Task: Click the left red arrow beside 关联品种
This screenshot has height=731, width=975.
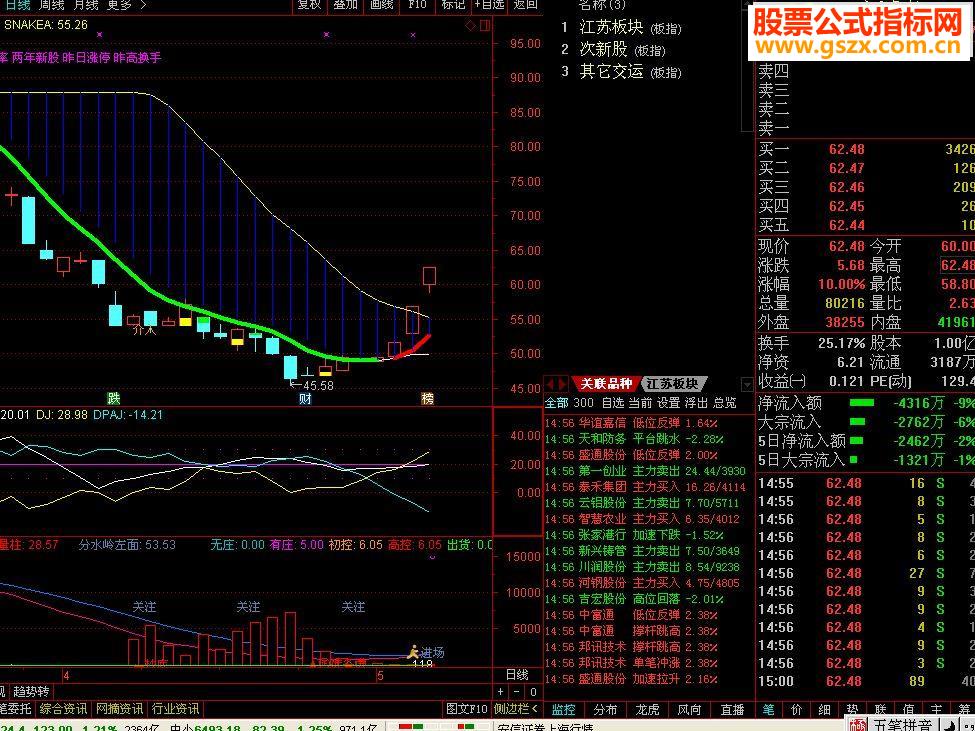Action: [x=551, y=384]
